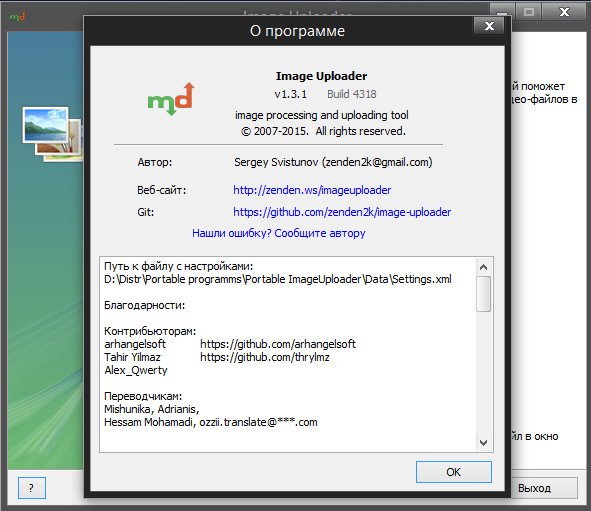591x511 pixels.
Task: Close the main Image Uploader window
Action: pyautogui.click(x=565, y=12)
